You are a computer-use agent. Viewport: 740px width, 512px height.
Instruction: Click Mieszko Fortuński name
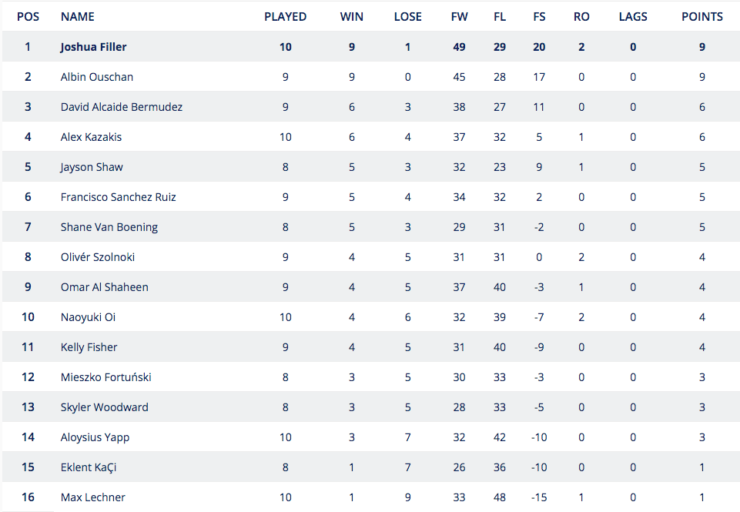[x=106, y=377]
